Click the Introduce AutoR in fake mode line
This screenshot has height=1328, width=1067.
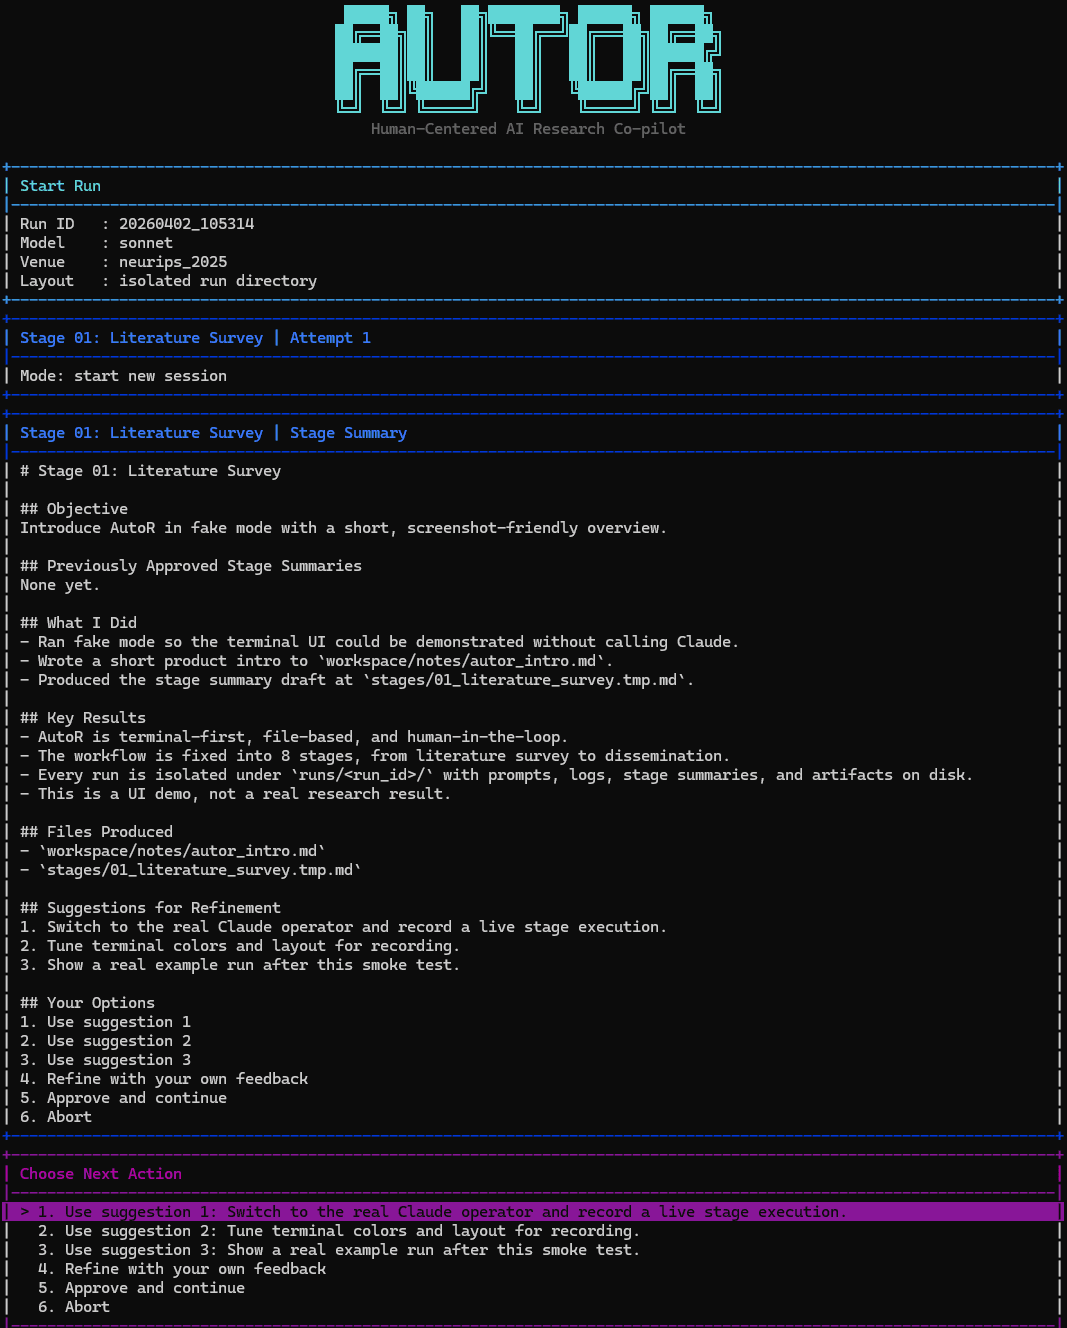(x=343, y=528)
